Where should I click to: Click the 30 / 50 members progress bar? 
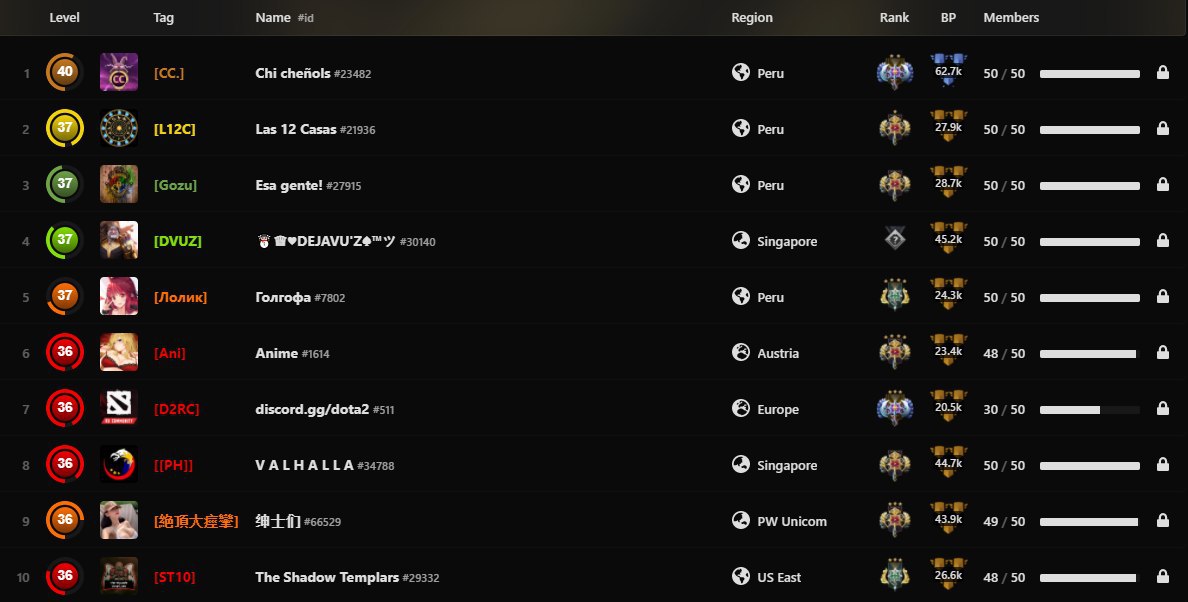point(1089,409)
